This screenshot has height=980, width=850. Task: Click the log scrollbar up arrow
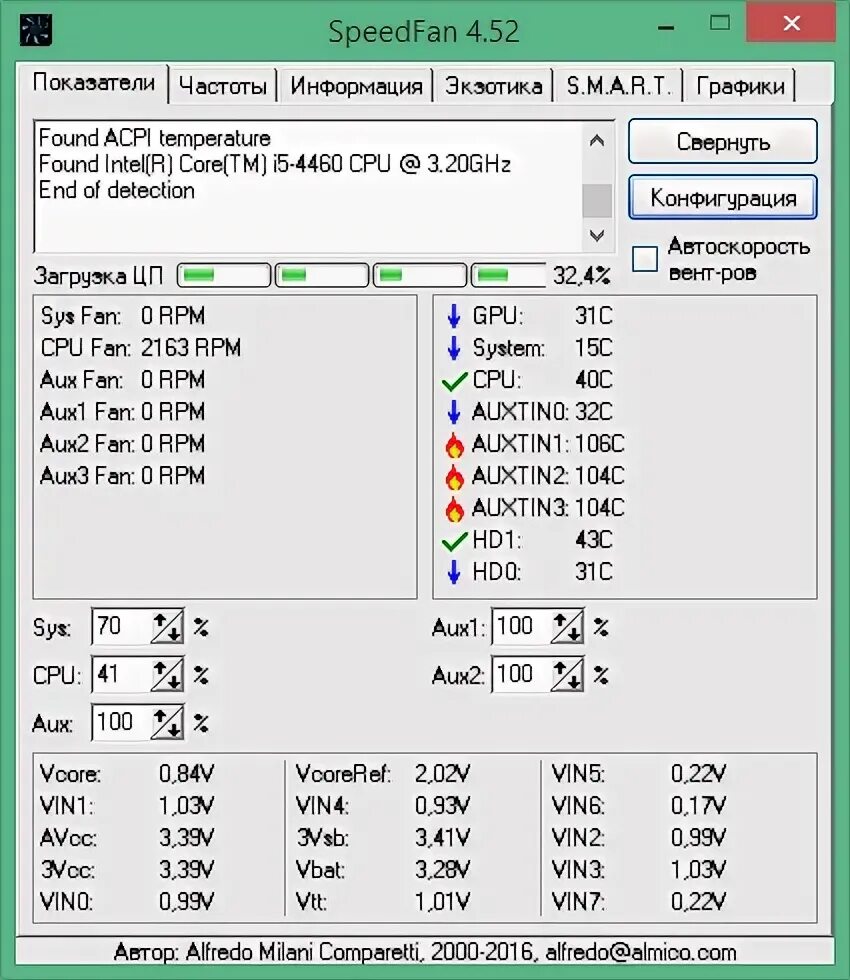tap(597, 141)
